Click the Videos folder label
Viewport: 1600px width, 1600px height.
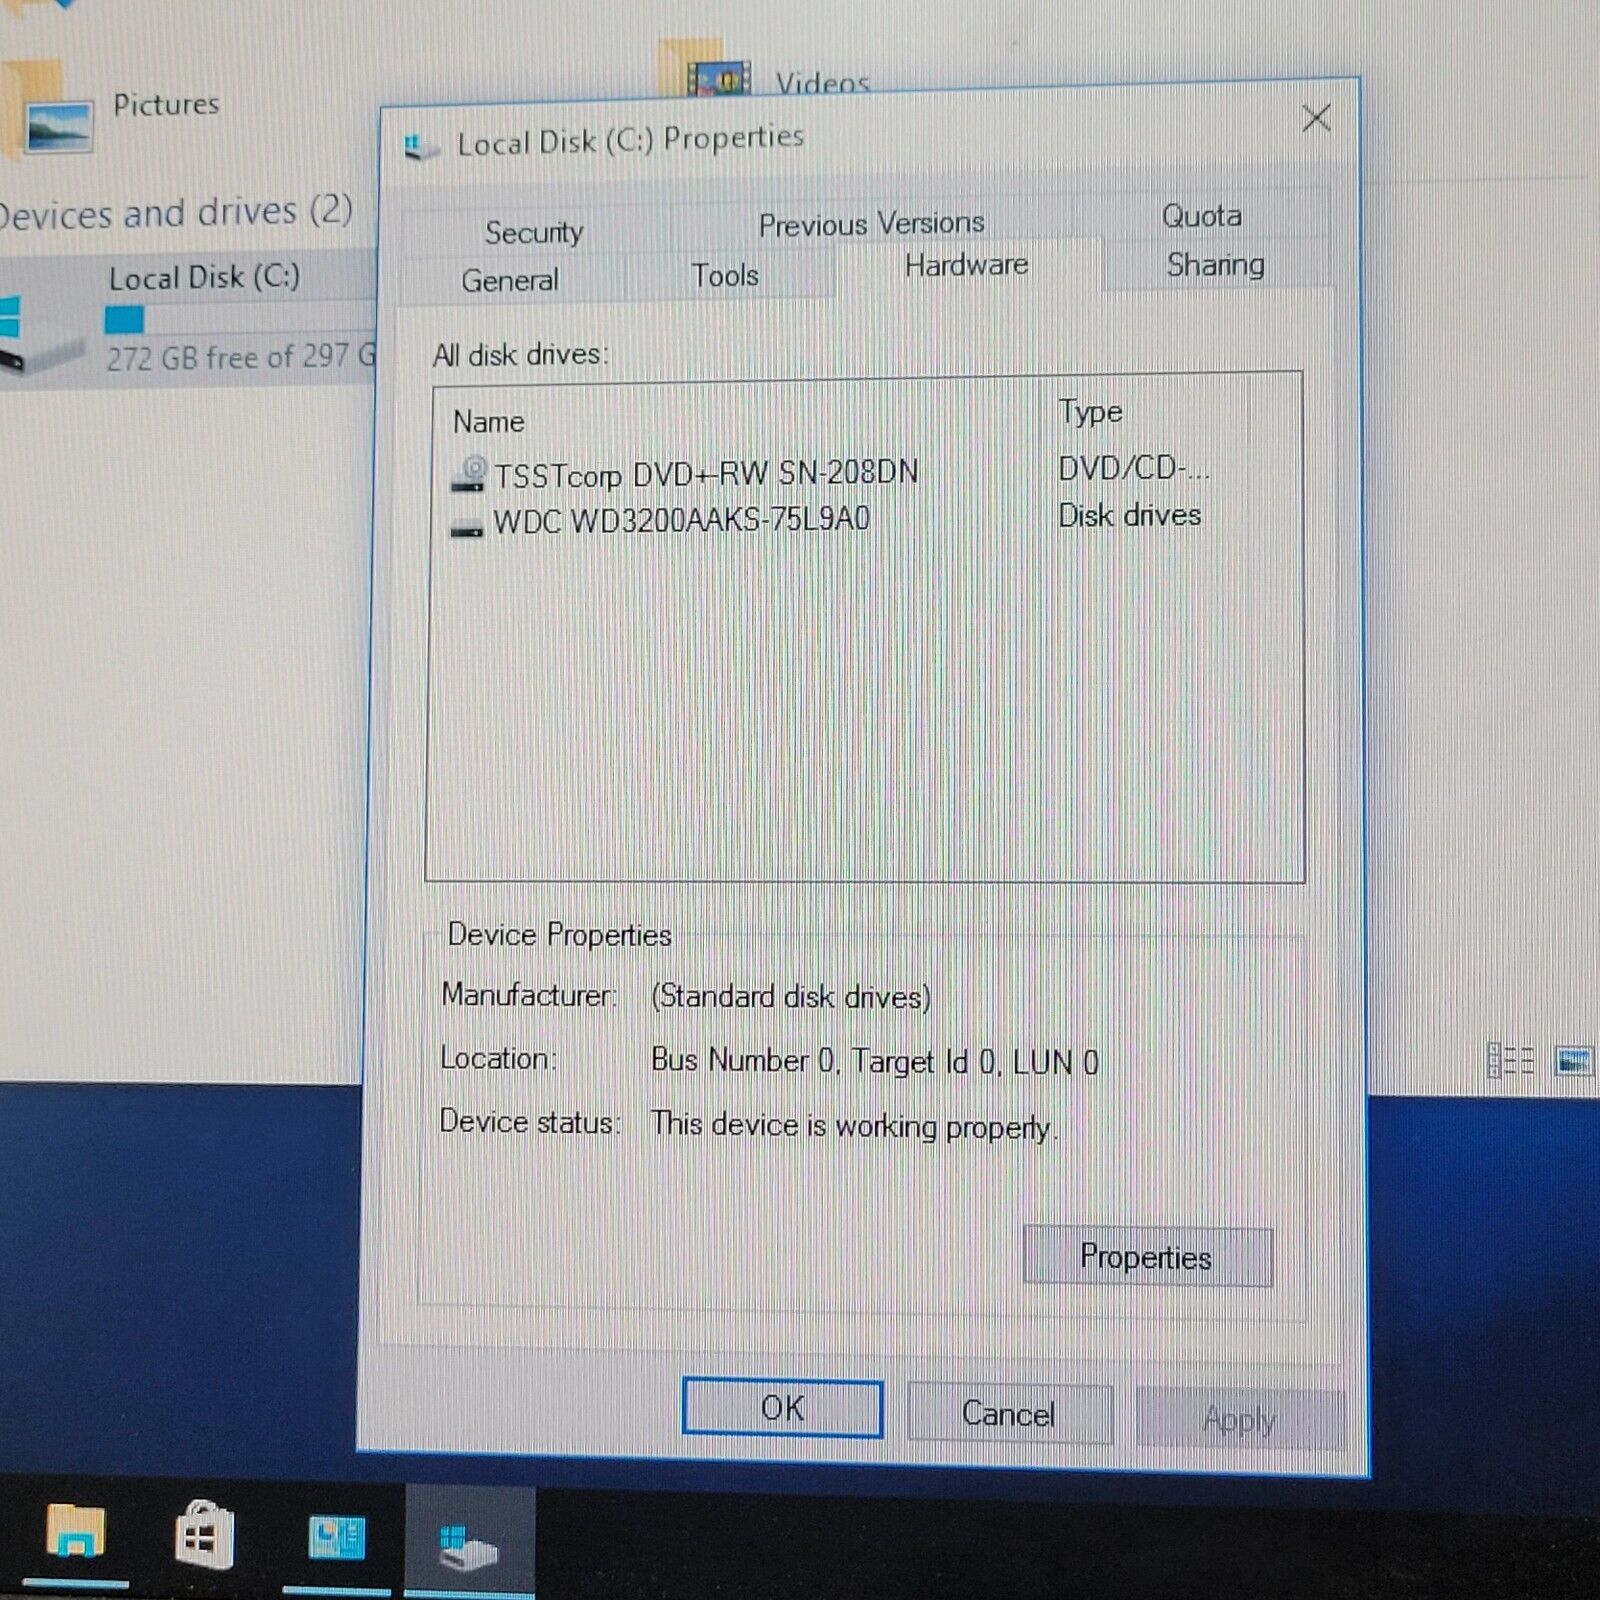[x=822, y=82]
